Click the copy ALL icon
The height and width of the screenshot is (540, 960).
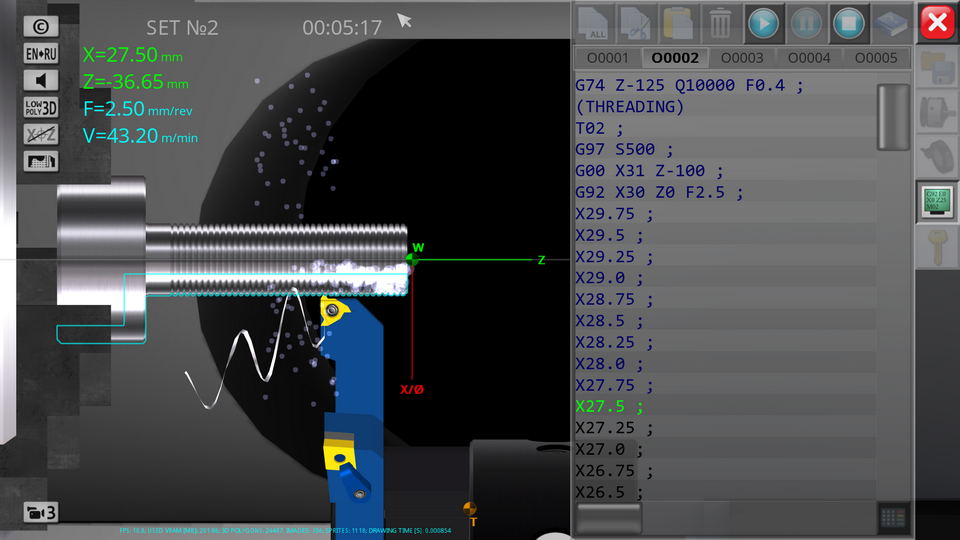(596, 22)
